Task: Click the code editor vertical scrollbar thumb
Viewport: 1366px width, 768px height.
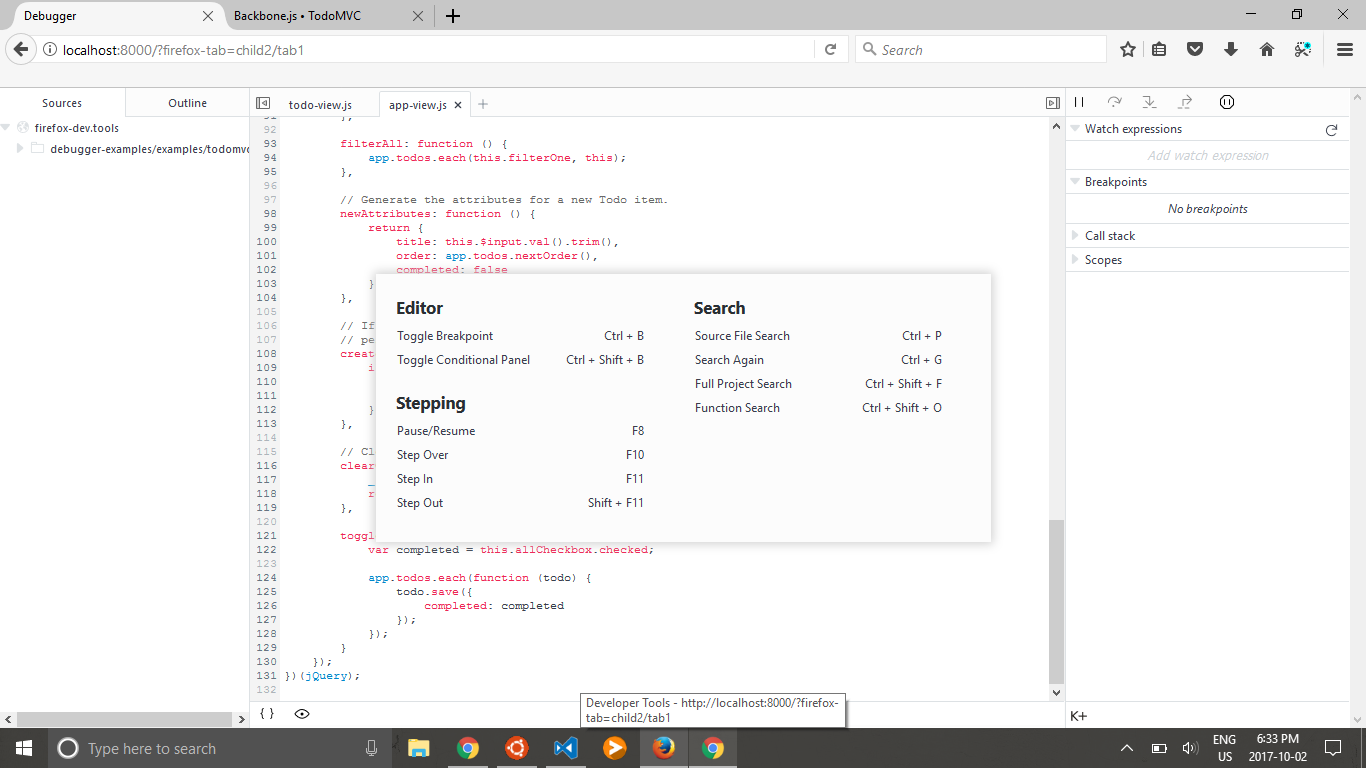Action: pos(1057,601)
